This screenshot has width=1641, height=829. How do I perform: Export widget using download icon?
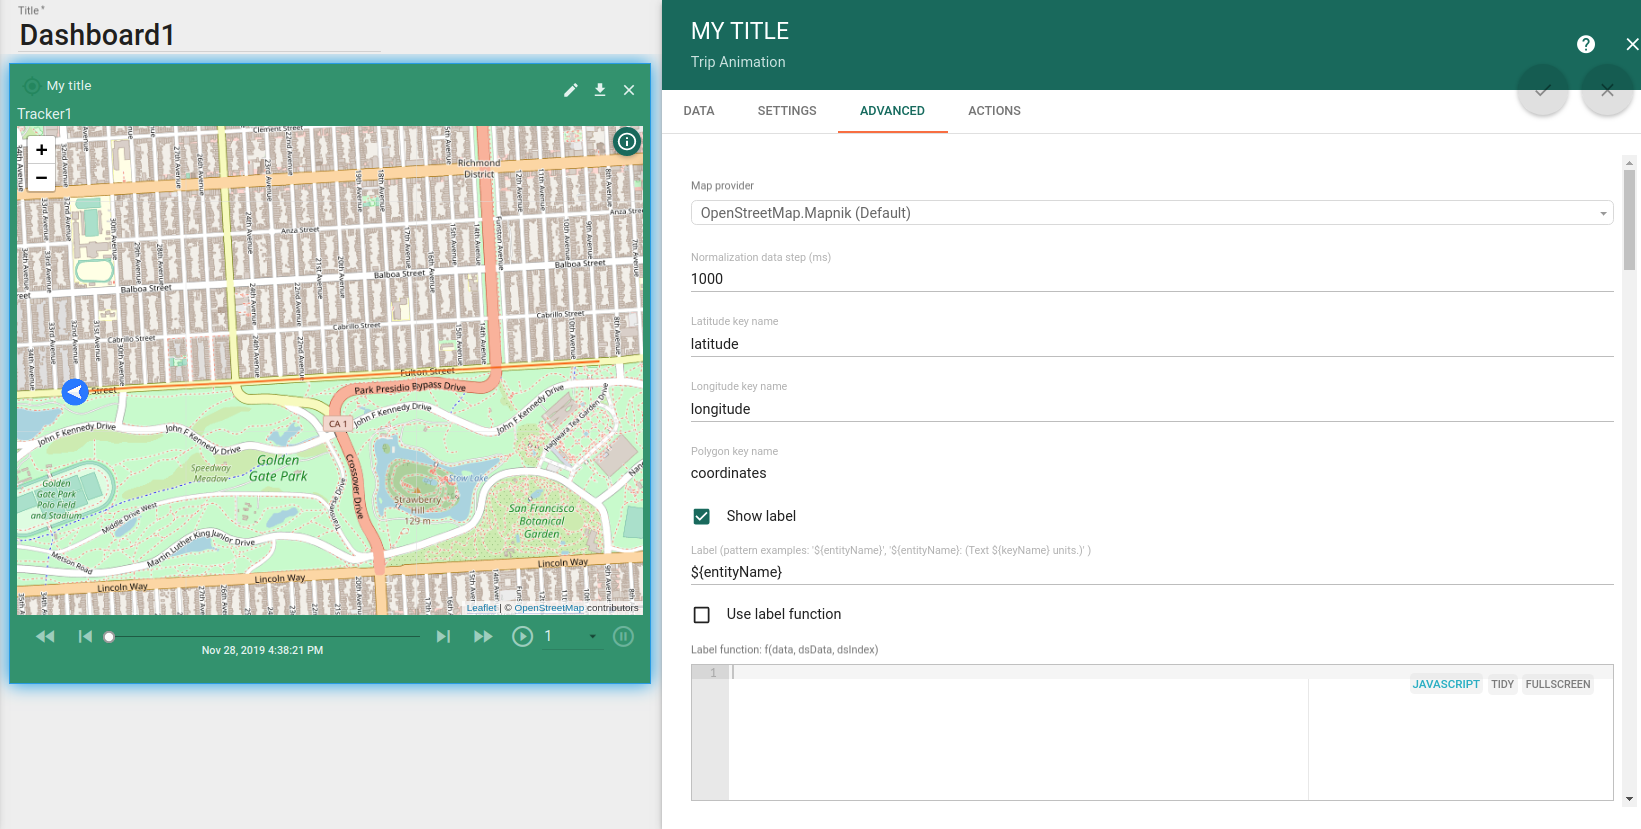click(600, 90)
